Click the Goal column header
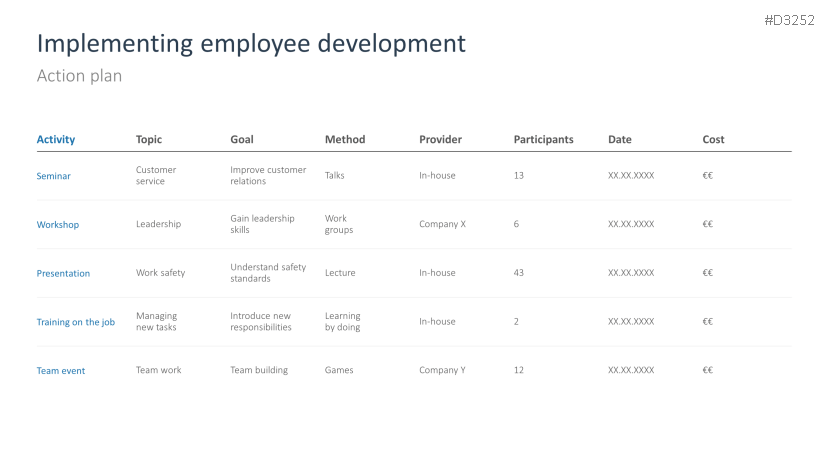Viewport: 829px width, 466px height. click(242, 140)
